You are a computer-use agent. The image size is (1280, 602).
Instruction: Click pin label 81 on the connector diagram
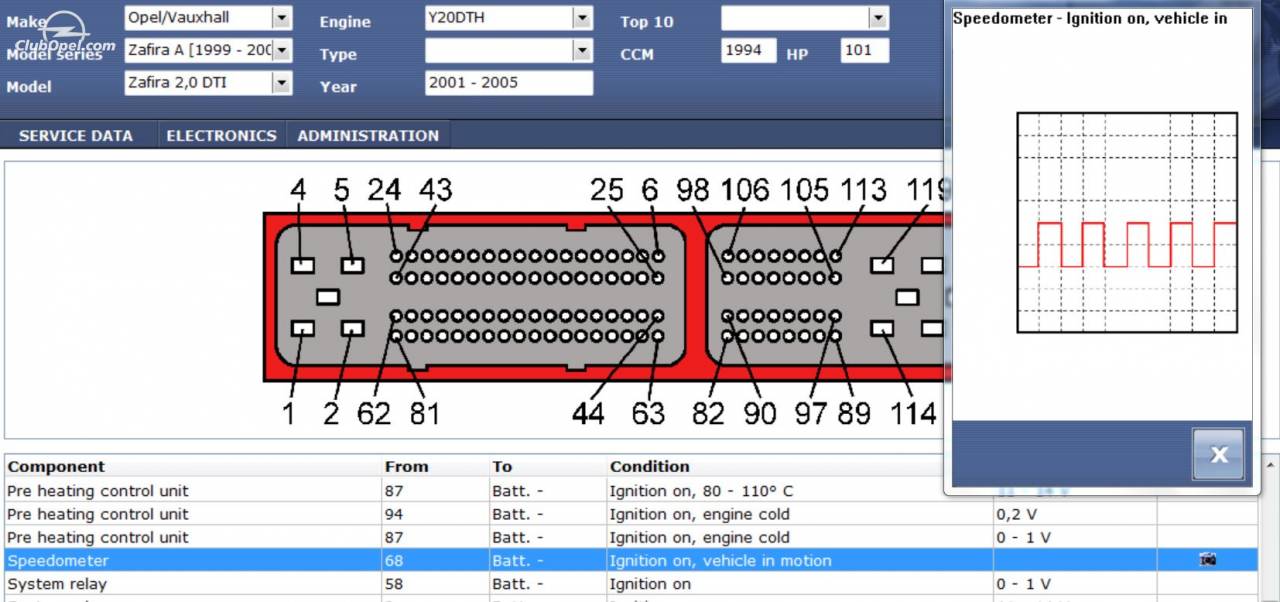coord(424,412)
